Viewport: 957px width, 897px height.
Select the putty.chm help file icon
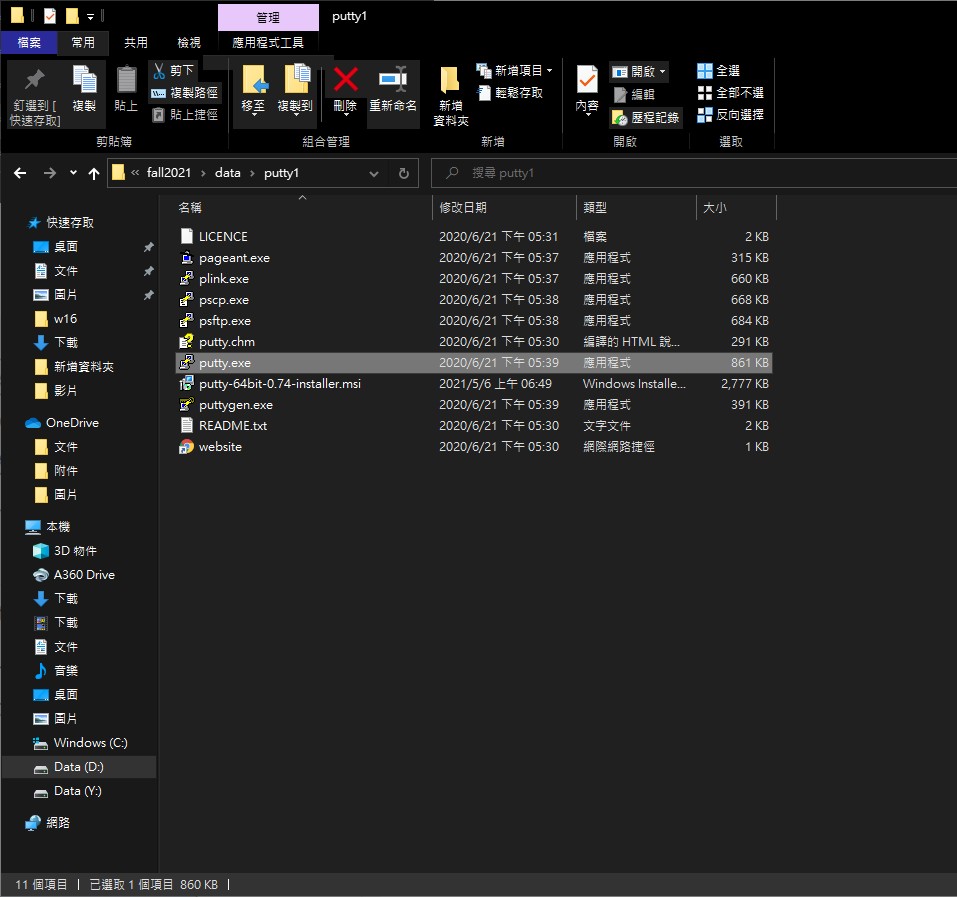click(x=187, y=342)
